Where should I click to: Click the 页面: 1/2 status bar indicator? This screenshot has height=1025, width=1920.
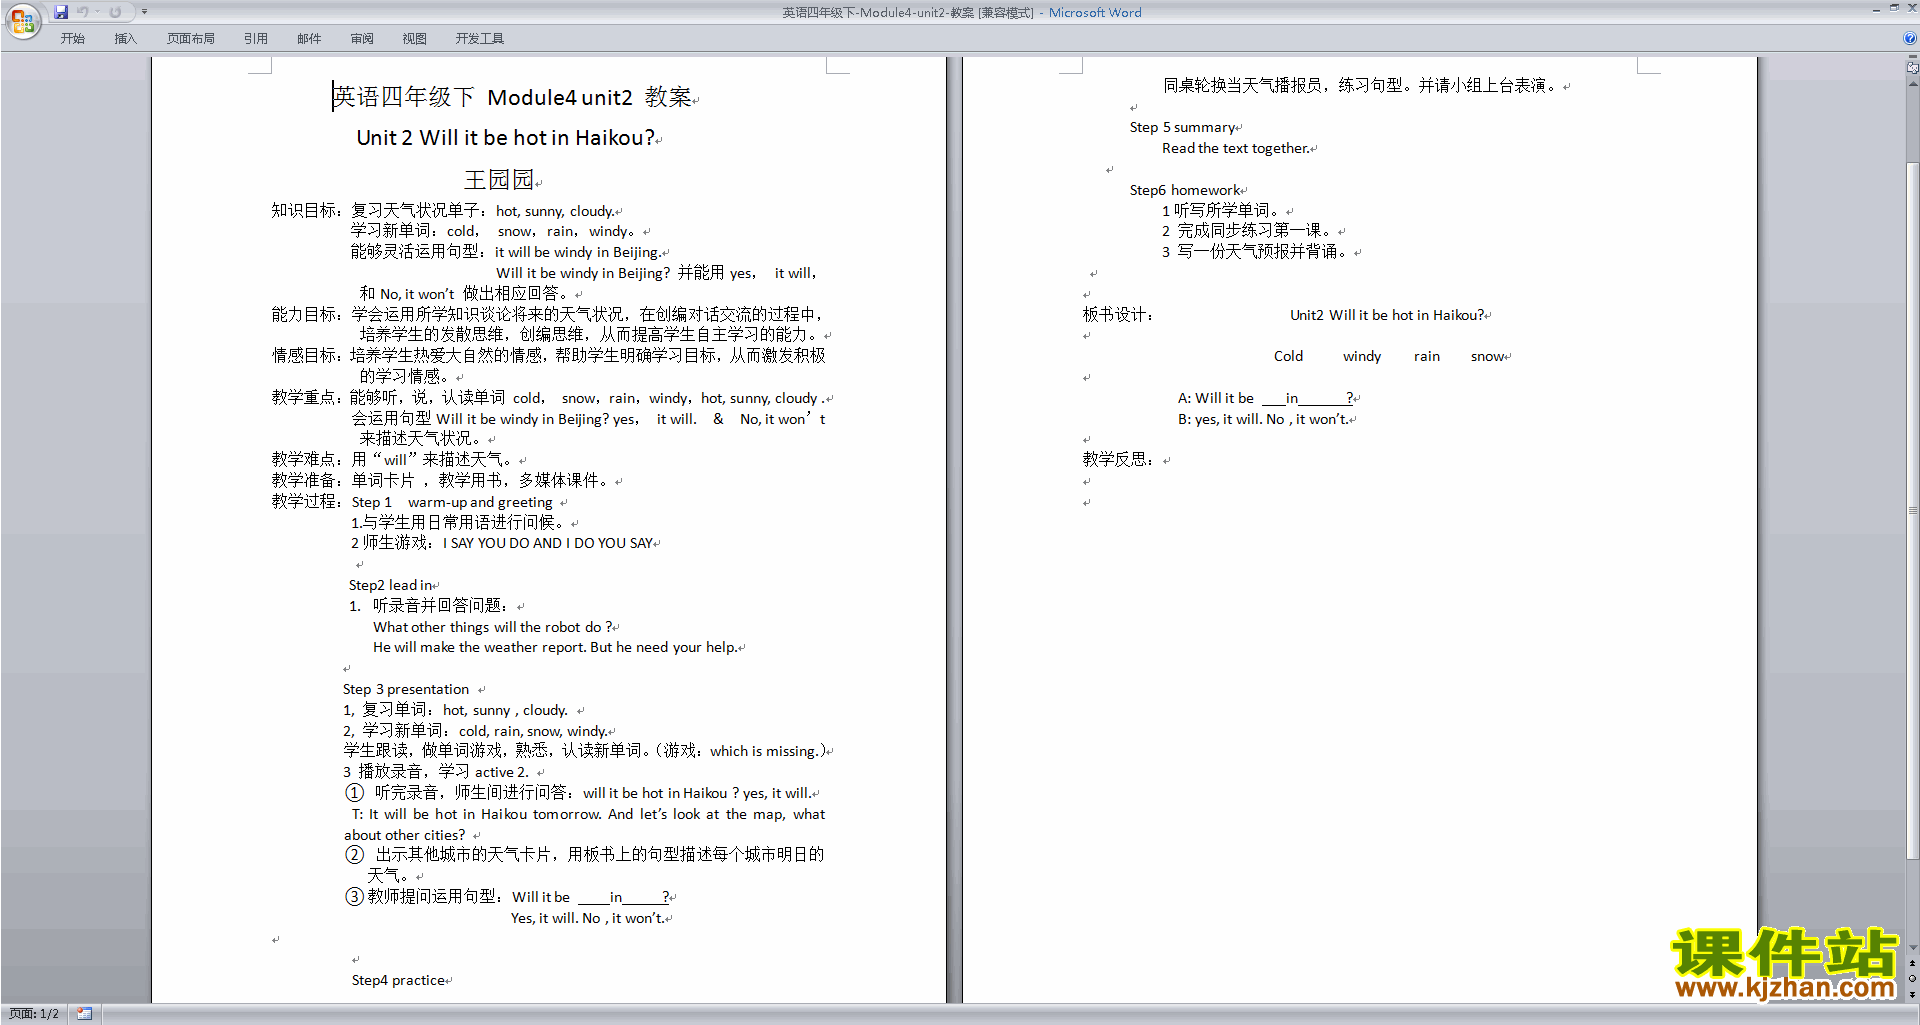click(x=34, y=1014)
